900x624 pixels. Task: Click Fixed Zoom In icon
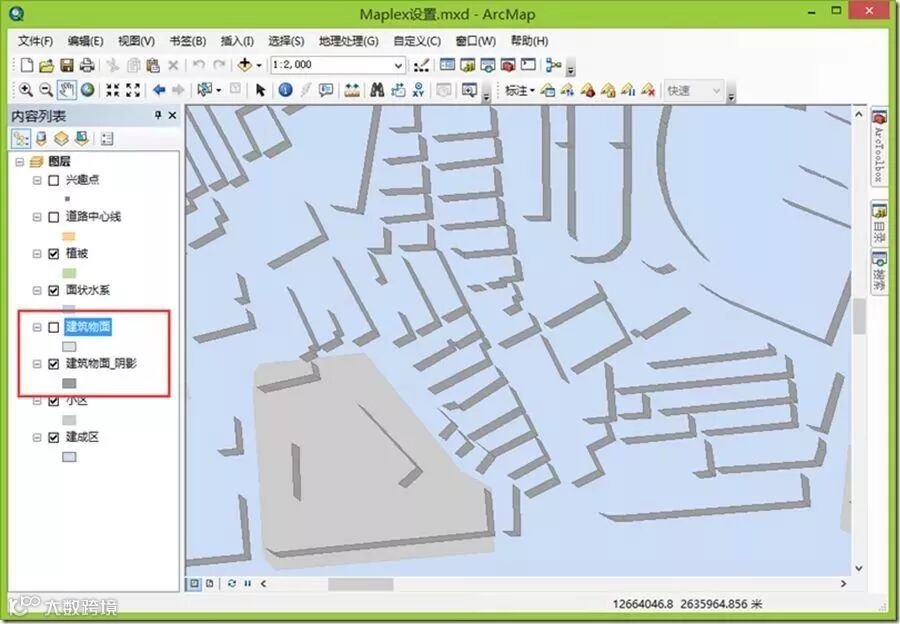pyautogui.click(x=112, y=90)
